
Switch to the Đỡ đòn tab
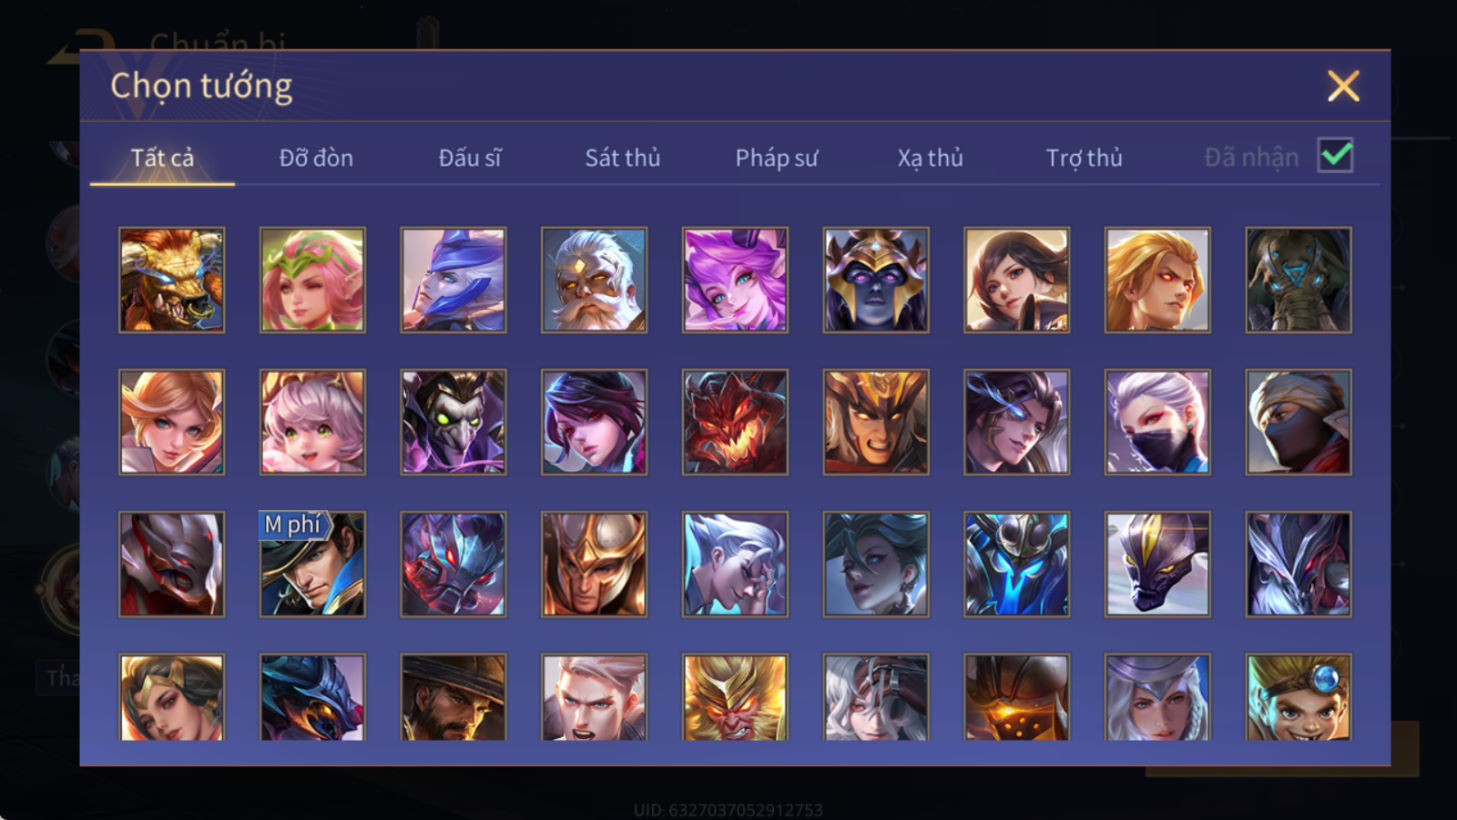point(316,158)
